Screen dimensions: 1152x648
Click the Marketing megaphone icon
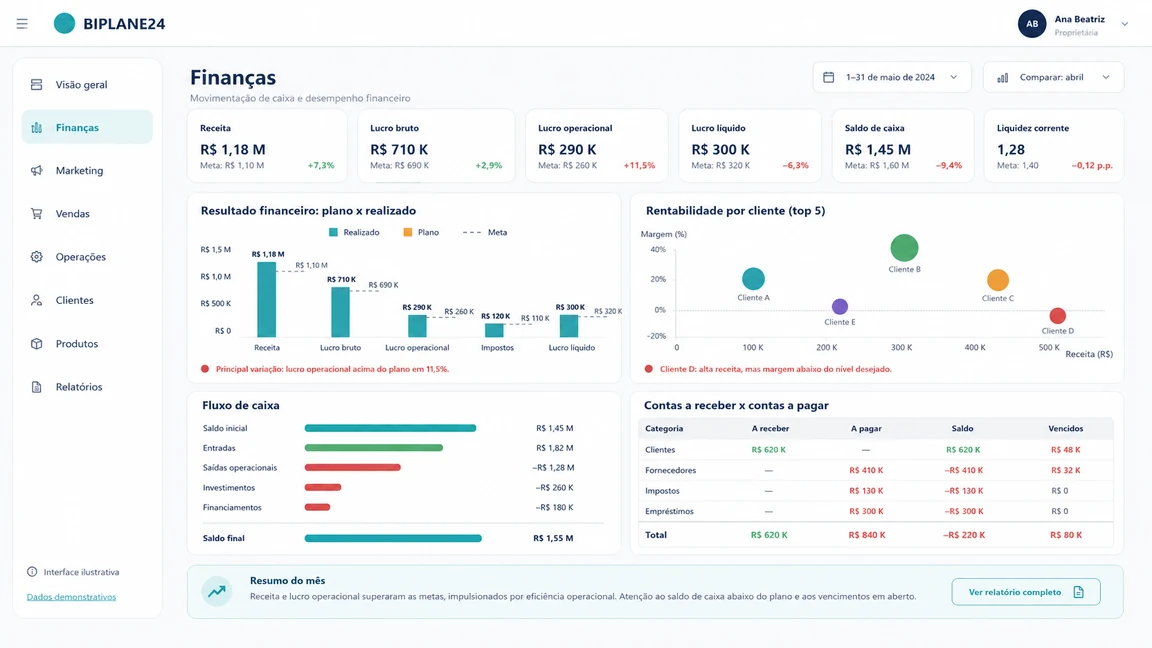point(36,170)
